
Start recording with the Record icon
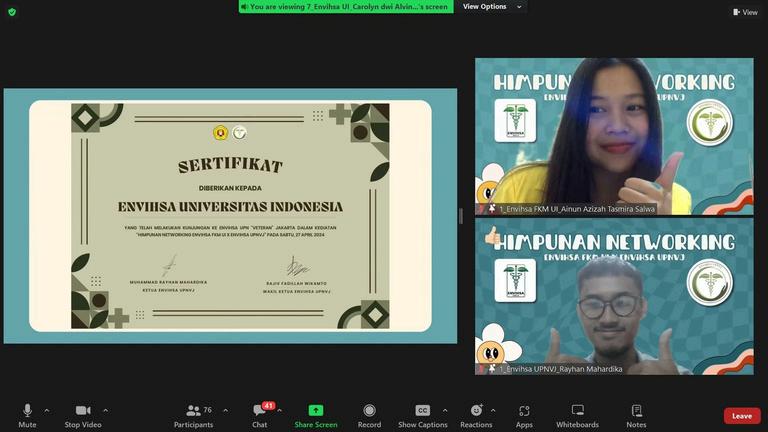click(369, 410)
